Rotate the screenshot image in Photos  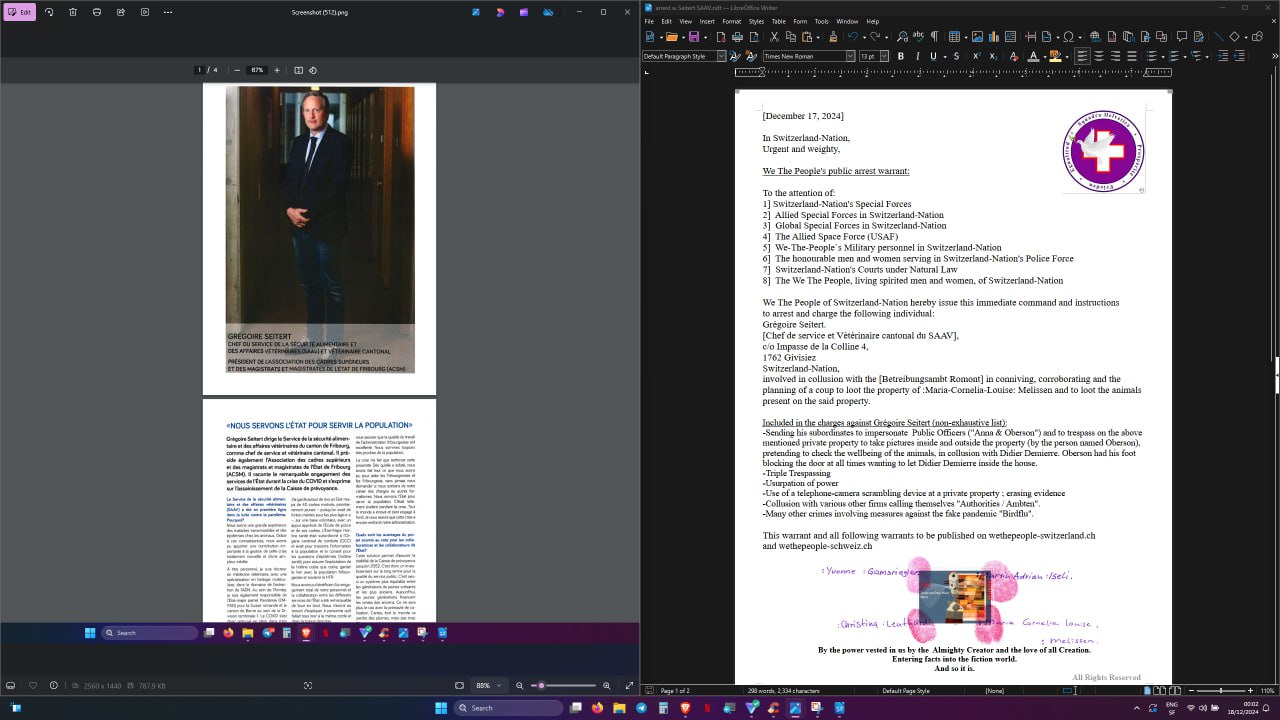point(49,12)
